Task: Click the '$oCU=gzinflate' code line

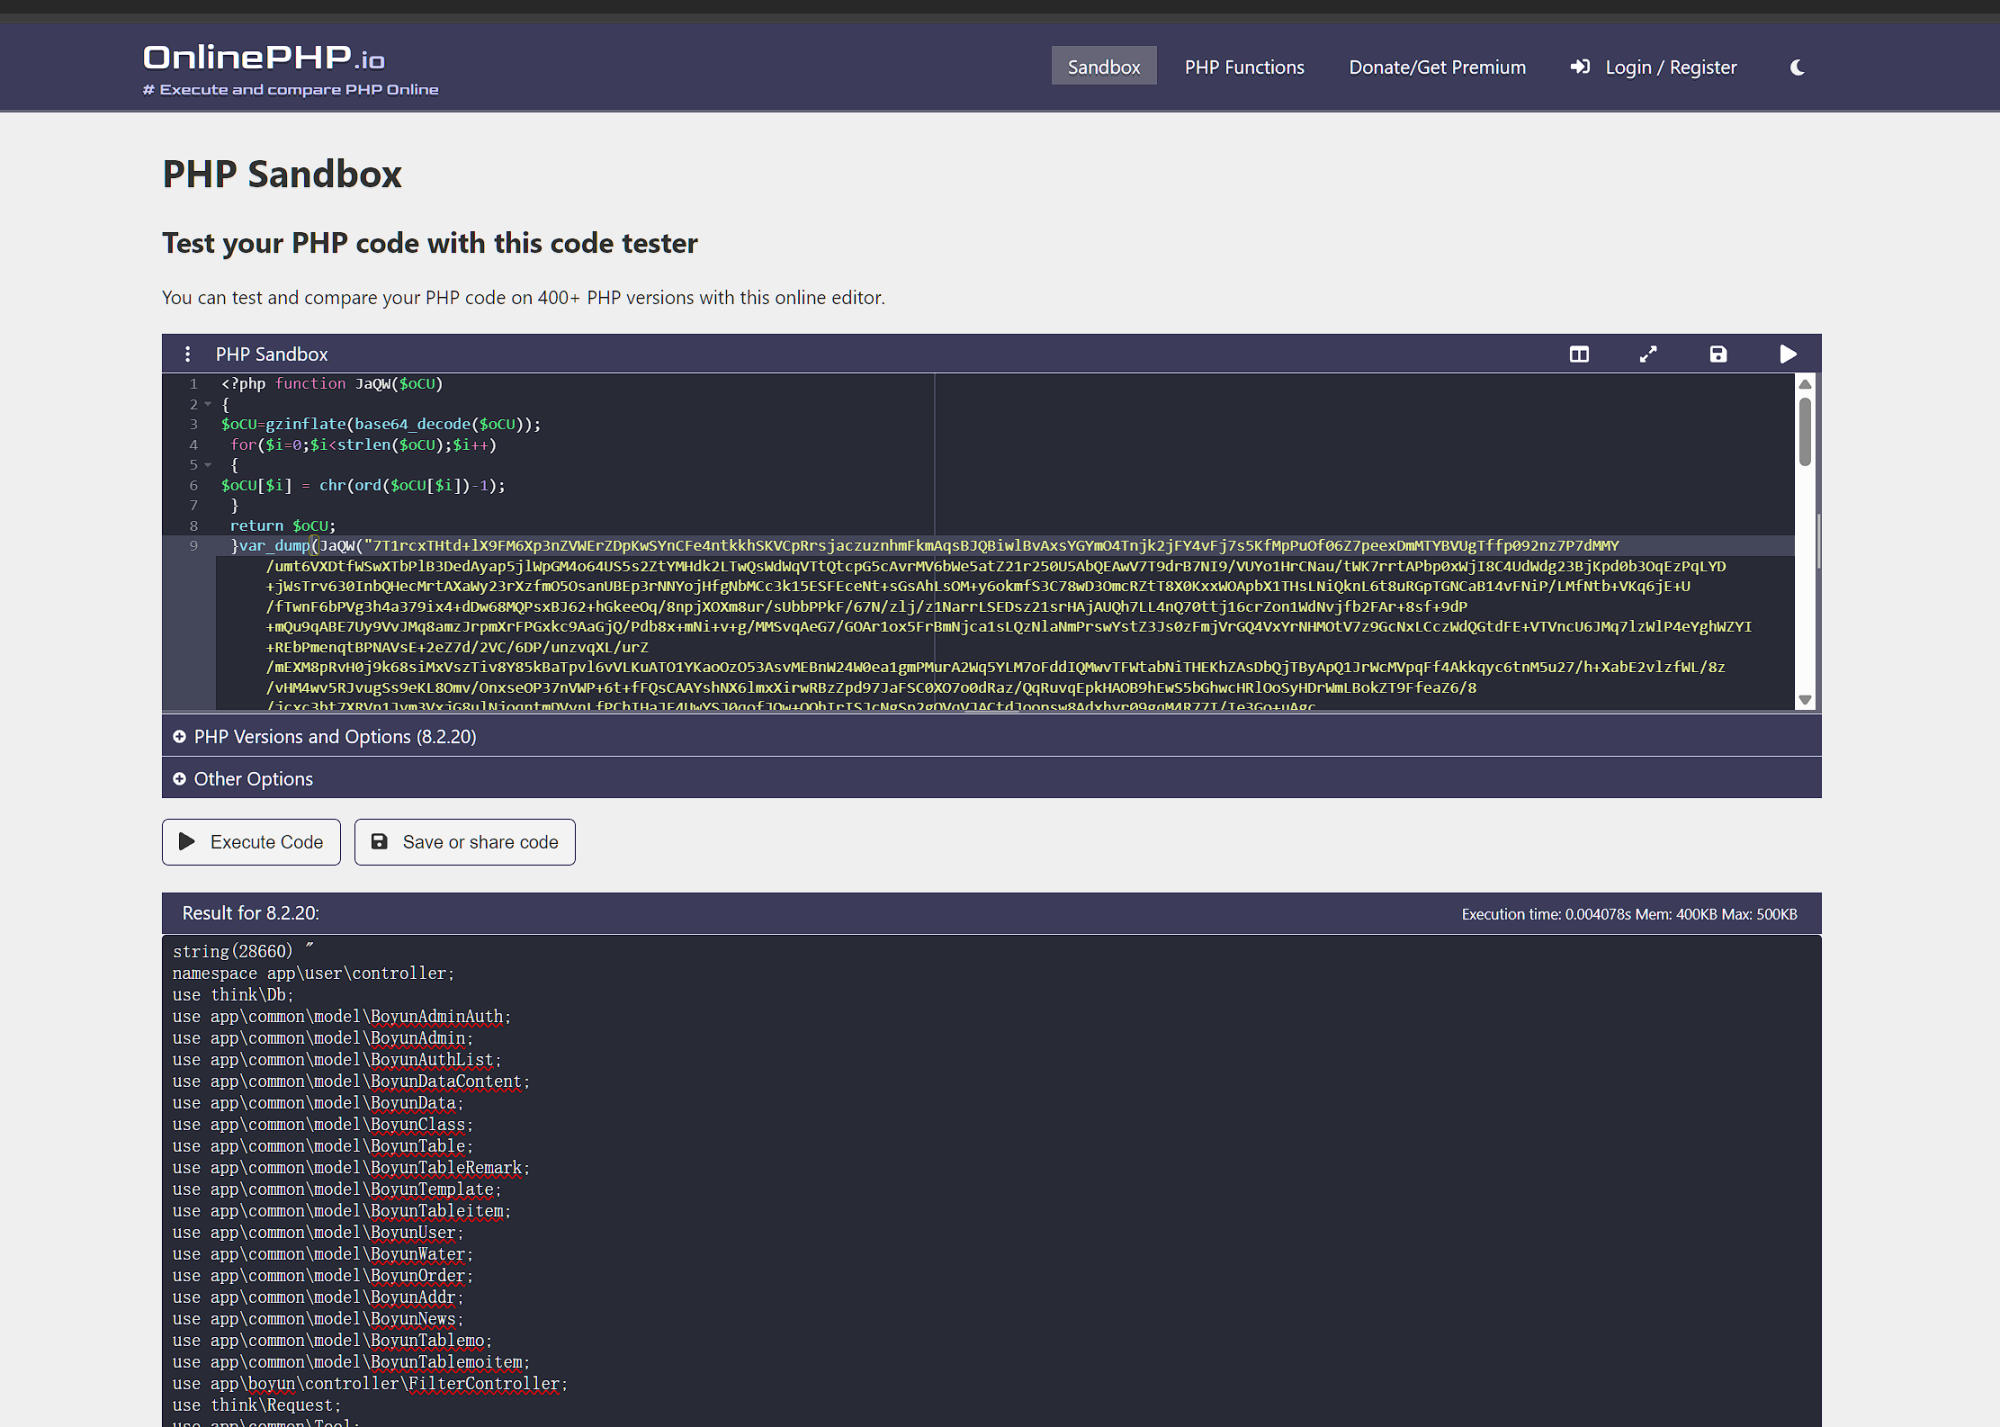Action: (381, 425)
